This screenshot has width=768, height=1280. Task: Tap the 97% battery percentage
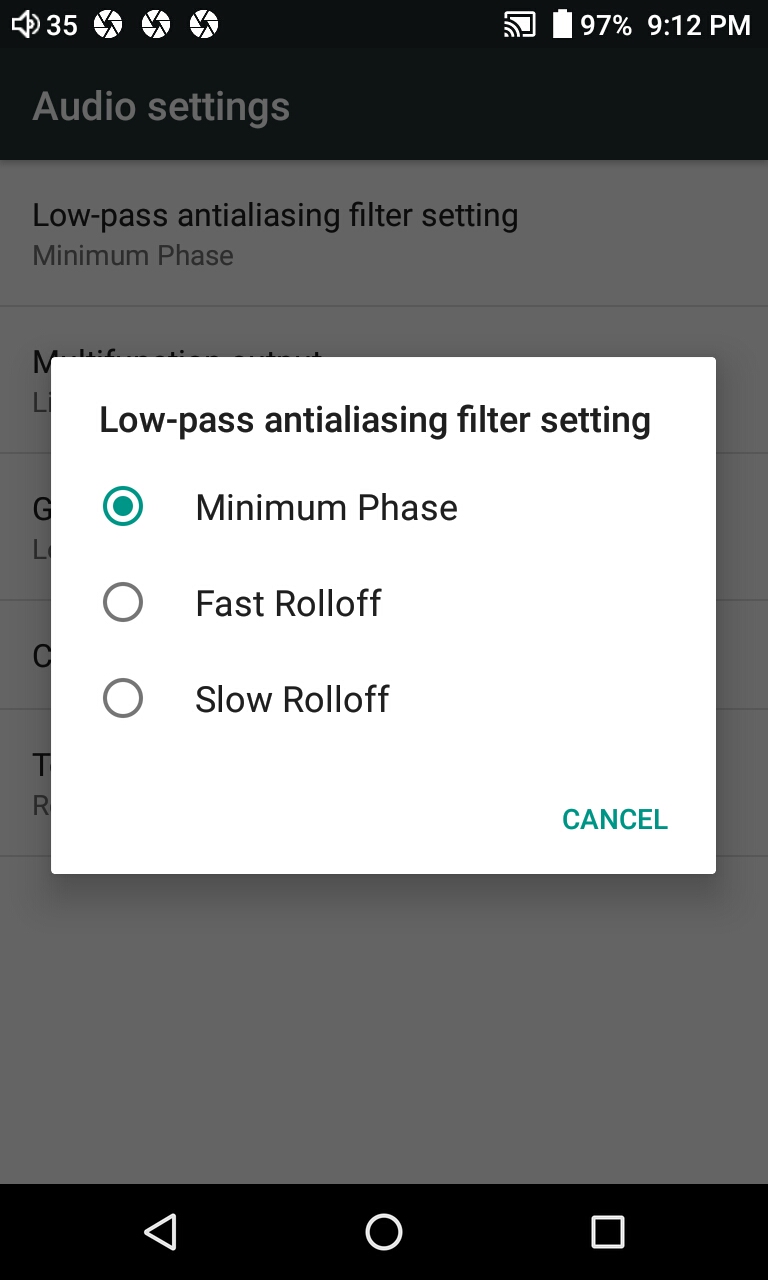(x=606, y=25)
